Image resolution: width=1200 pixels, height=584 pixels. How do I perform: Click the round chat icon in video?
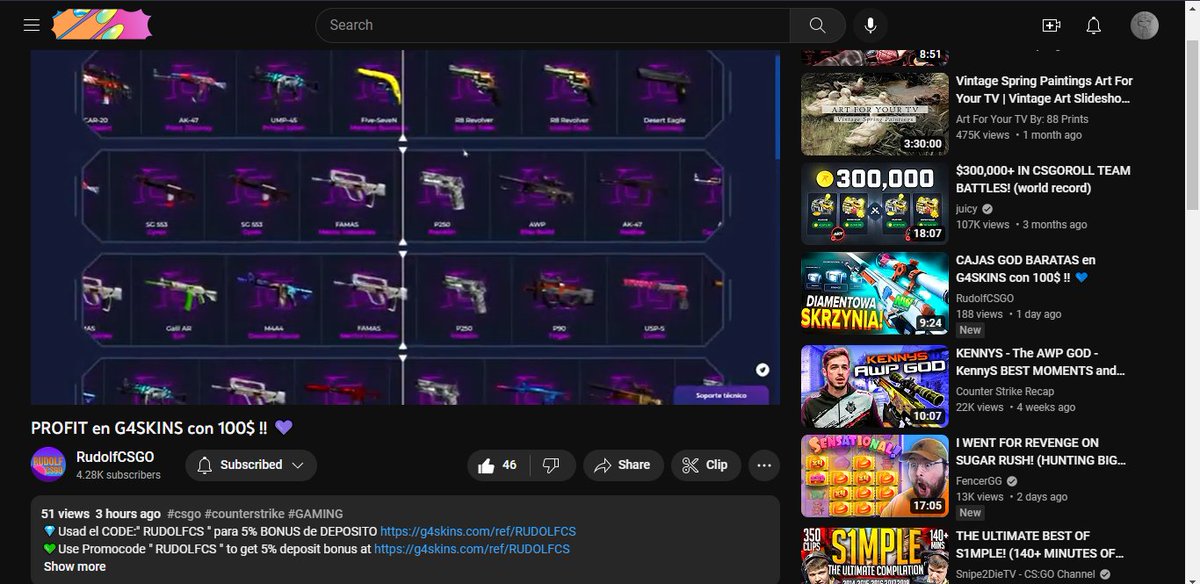762,369
